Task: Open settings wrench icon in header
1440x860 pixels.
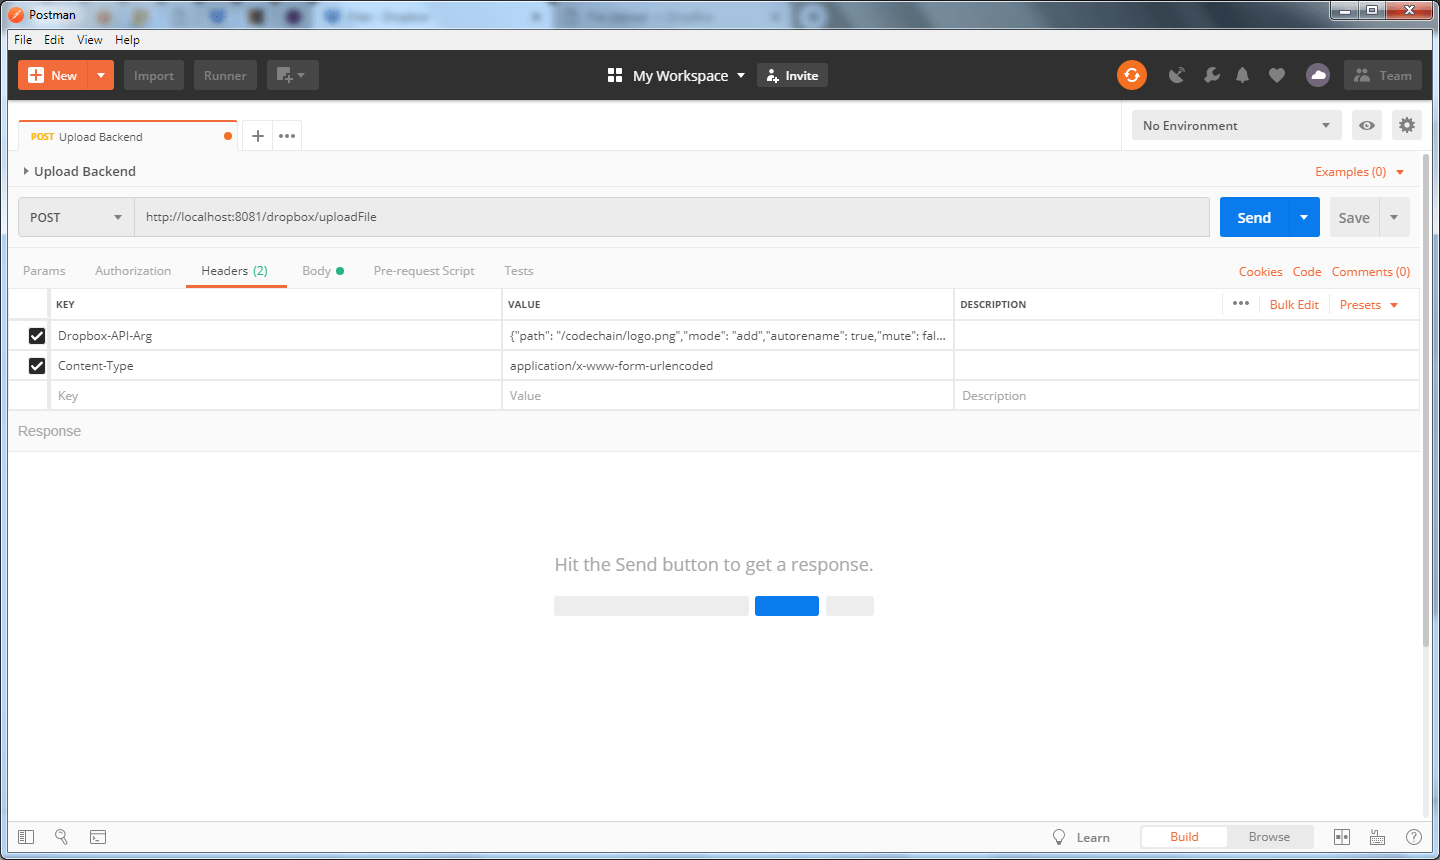Action: coord(1211,75)
